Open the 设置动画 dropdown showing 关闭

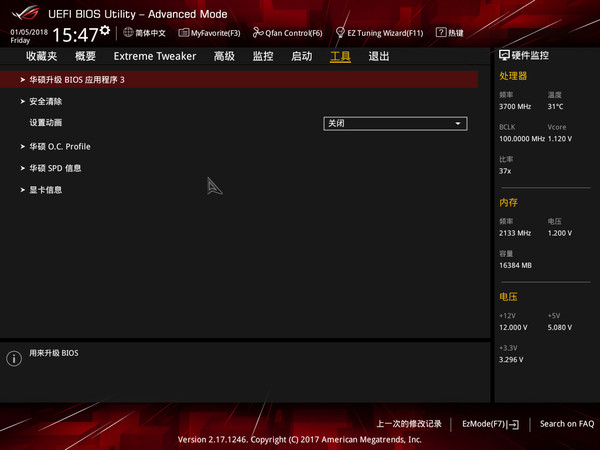point(395,124)
